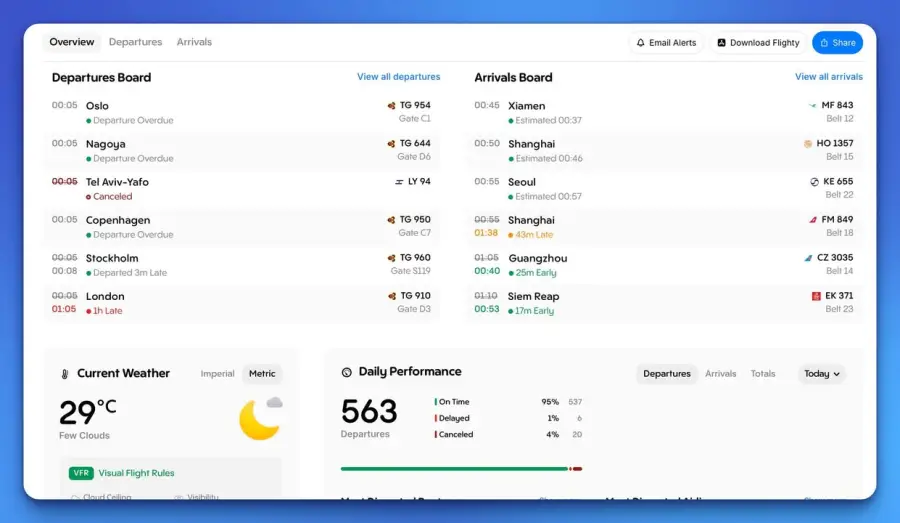The image size is (900, 523).
Task: Open the Arrivals tab in top navigation
Action: pyautogui.click(x=194, y=42)
